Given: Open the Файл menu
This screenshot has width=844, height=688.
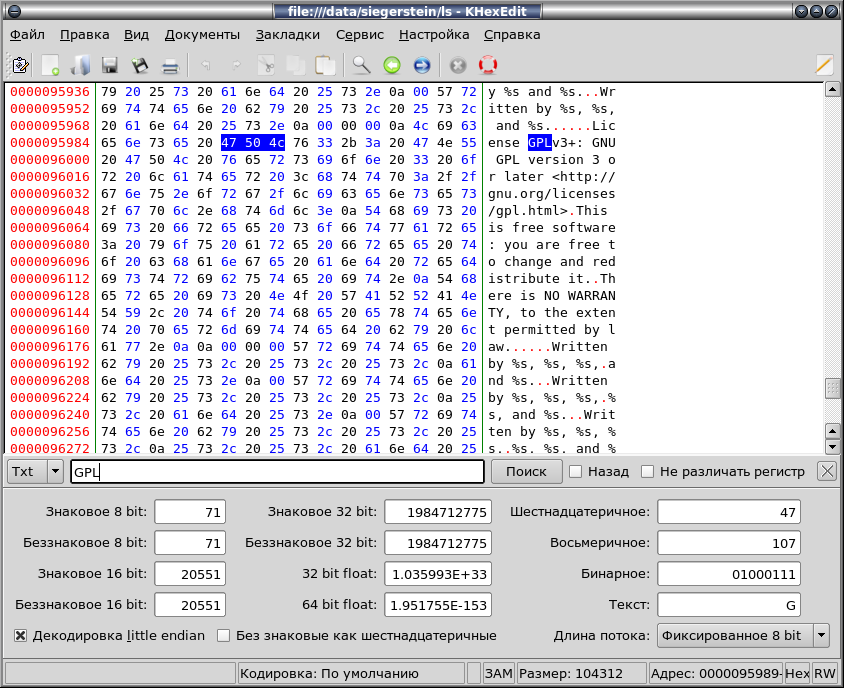Looking at the screenshot, I should pyautogui.click(x=27, y=34).
